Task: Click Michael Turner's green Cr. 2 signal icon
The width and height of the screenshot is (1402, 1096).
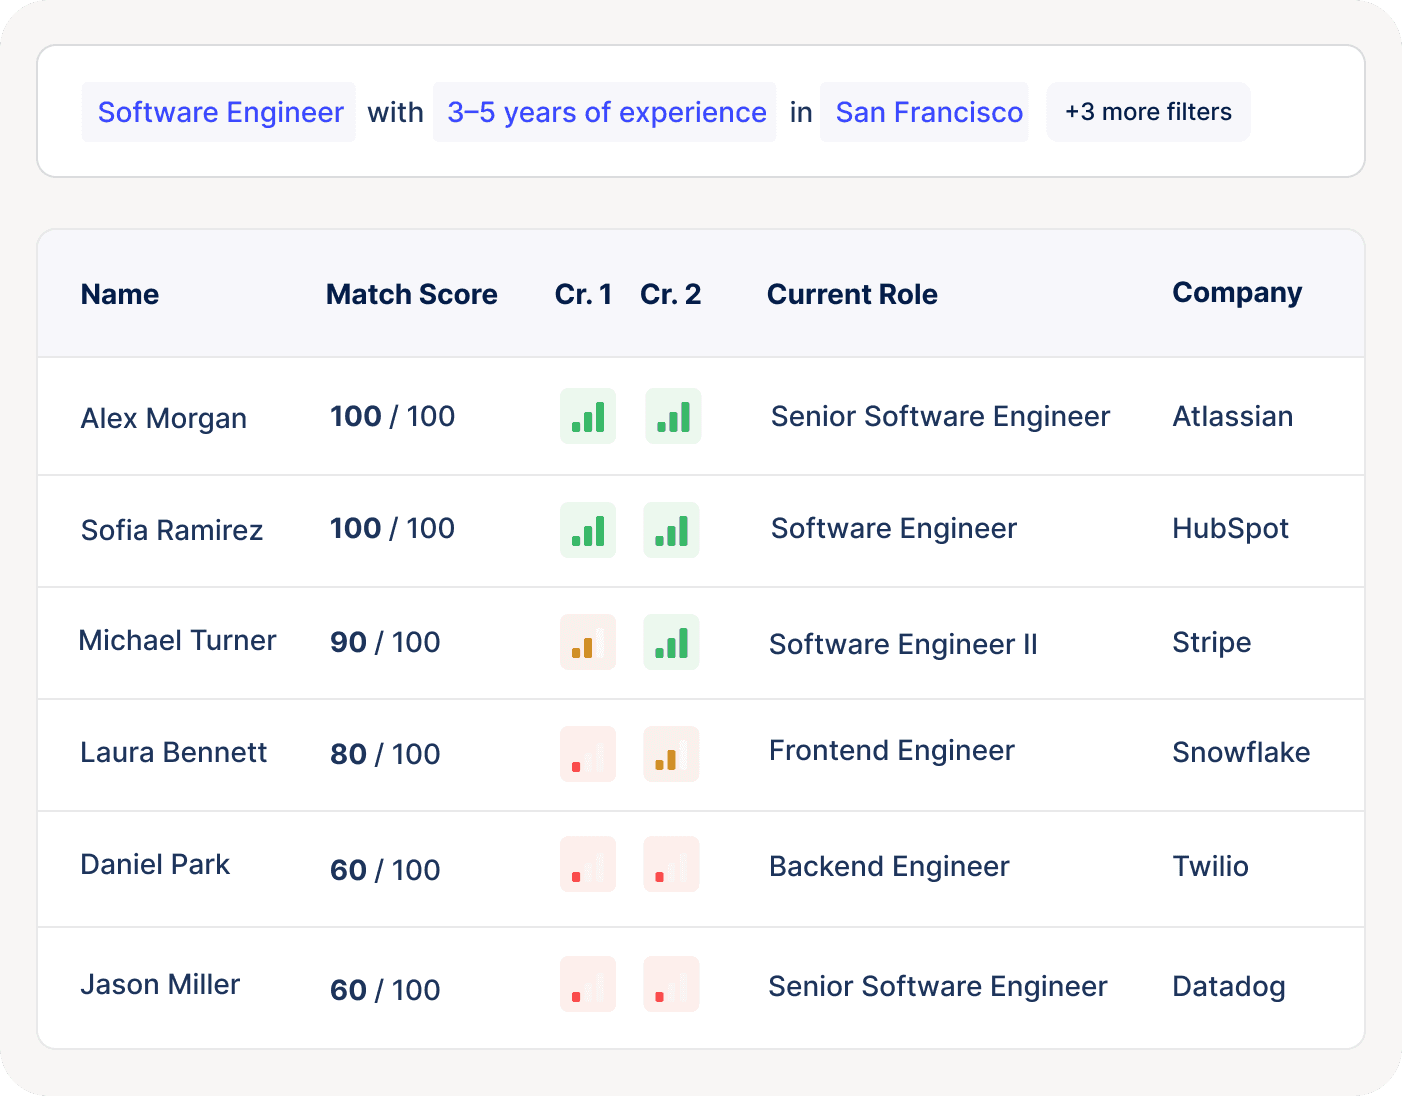Action: tap(671, 642)
